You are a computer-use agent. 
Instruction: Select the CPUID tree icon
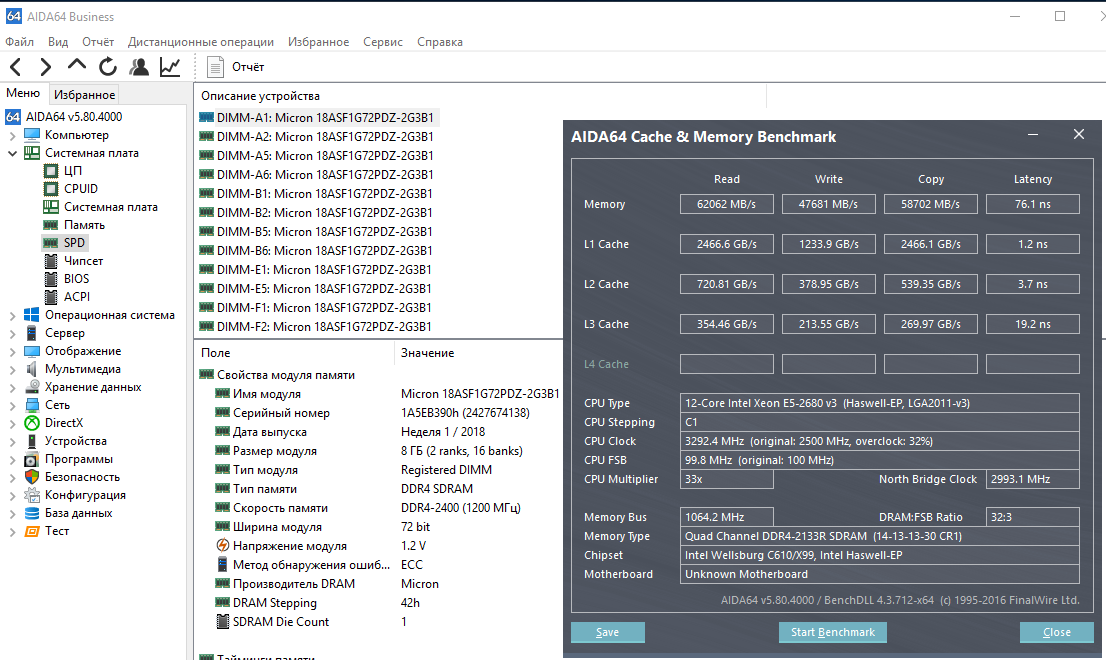coord(51,189)
